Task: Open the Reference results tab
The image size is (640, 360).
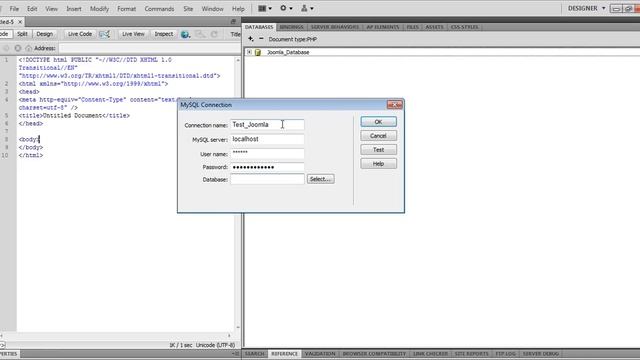Action: [284, 353]
